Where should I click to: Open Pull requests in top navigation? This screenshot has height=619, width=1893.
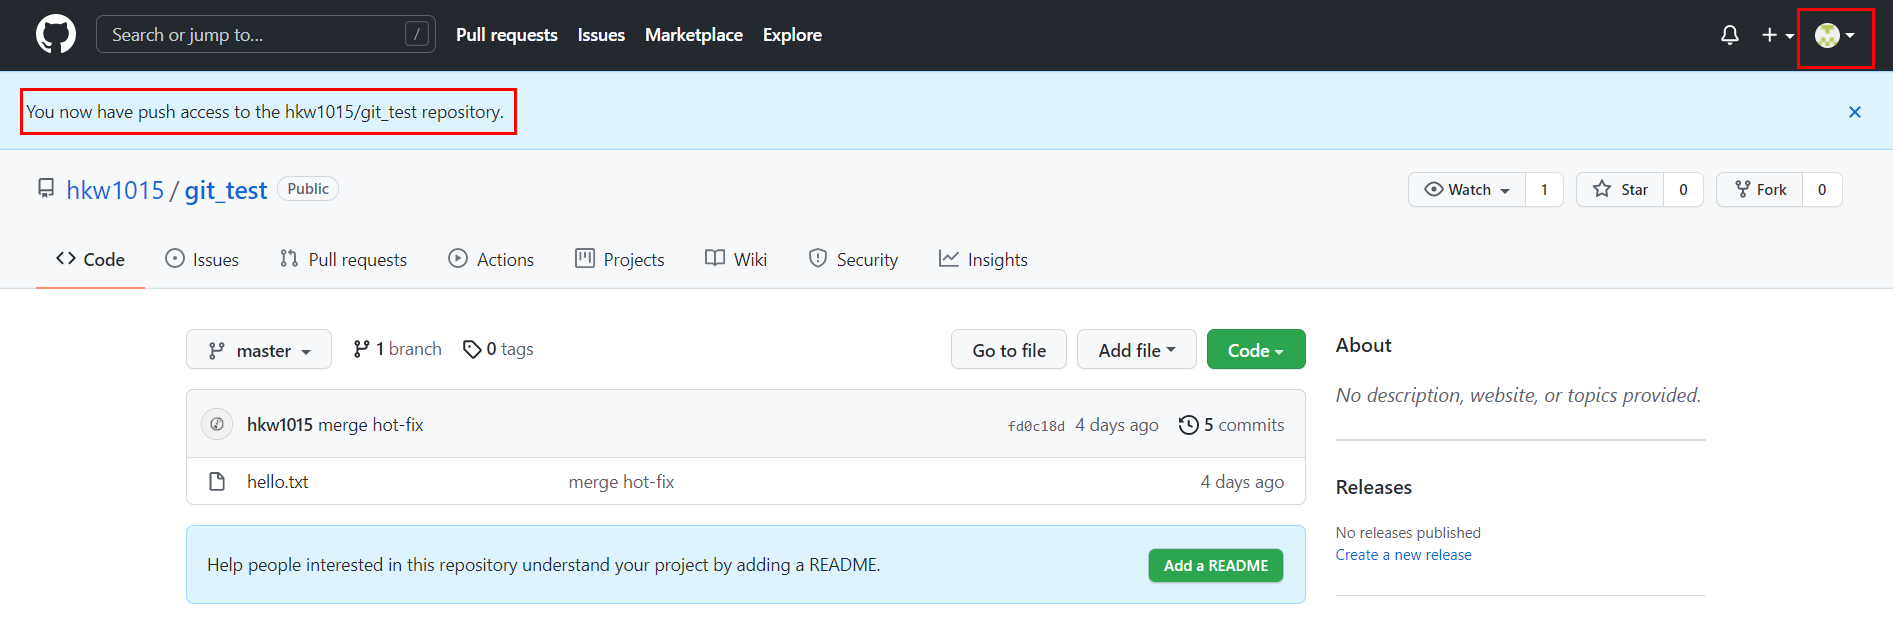507,35
